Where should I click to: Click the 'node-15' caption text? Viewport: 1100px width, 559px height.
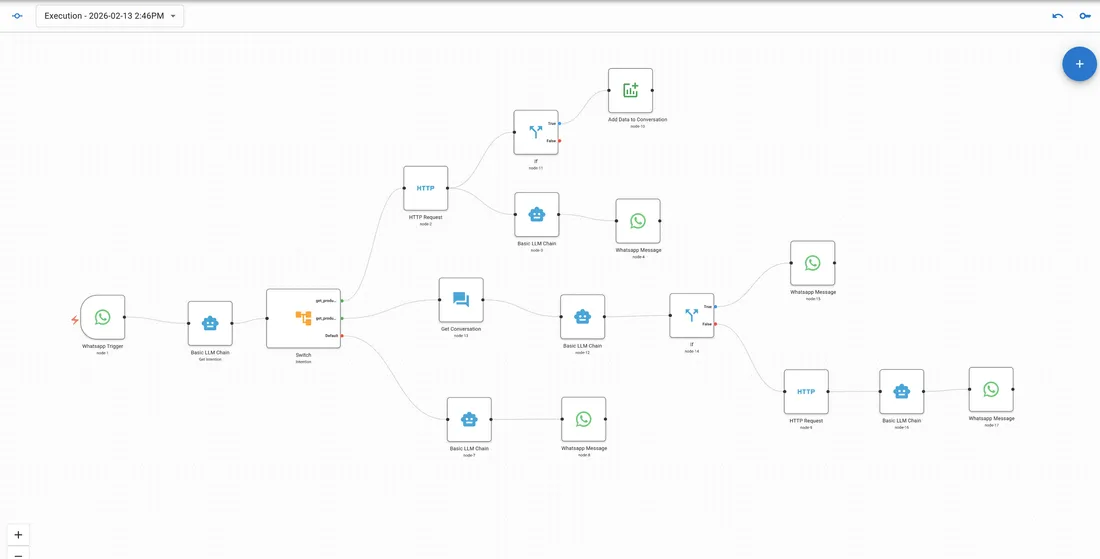coord(813,299)
